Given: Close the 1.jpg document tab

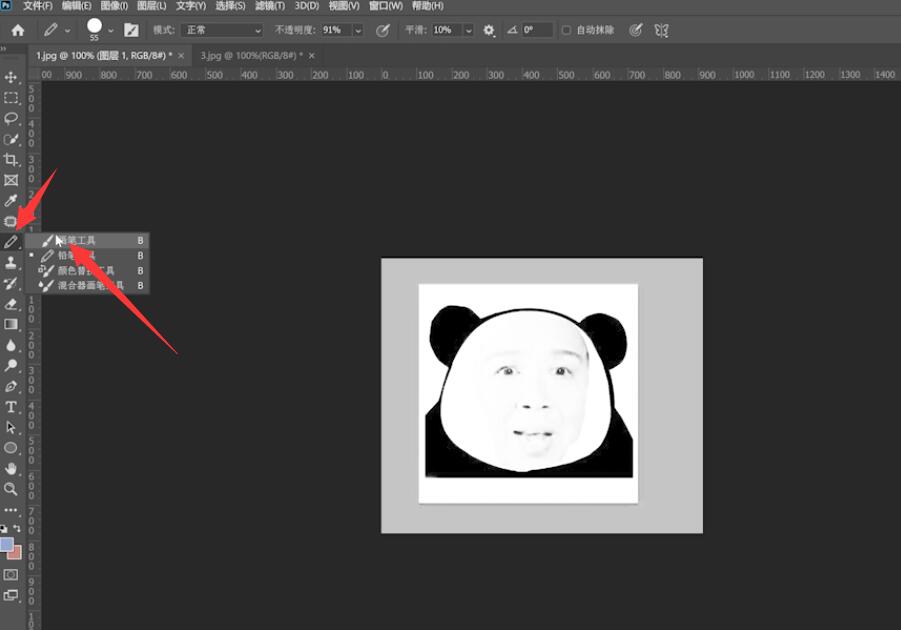Looking at the screenshot, I should point(181,56).
